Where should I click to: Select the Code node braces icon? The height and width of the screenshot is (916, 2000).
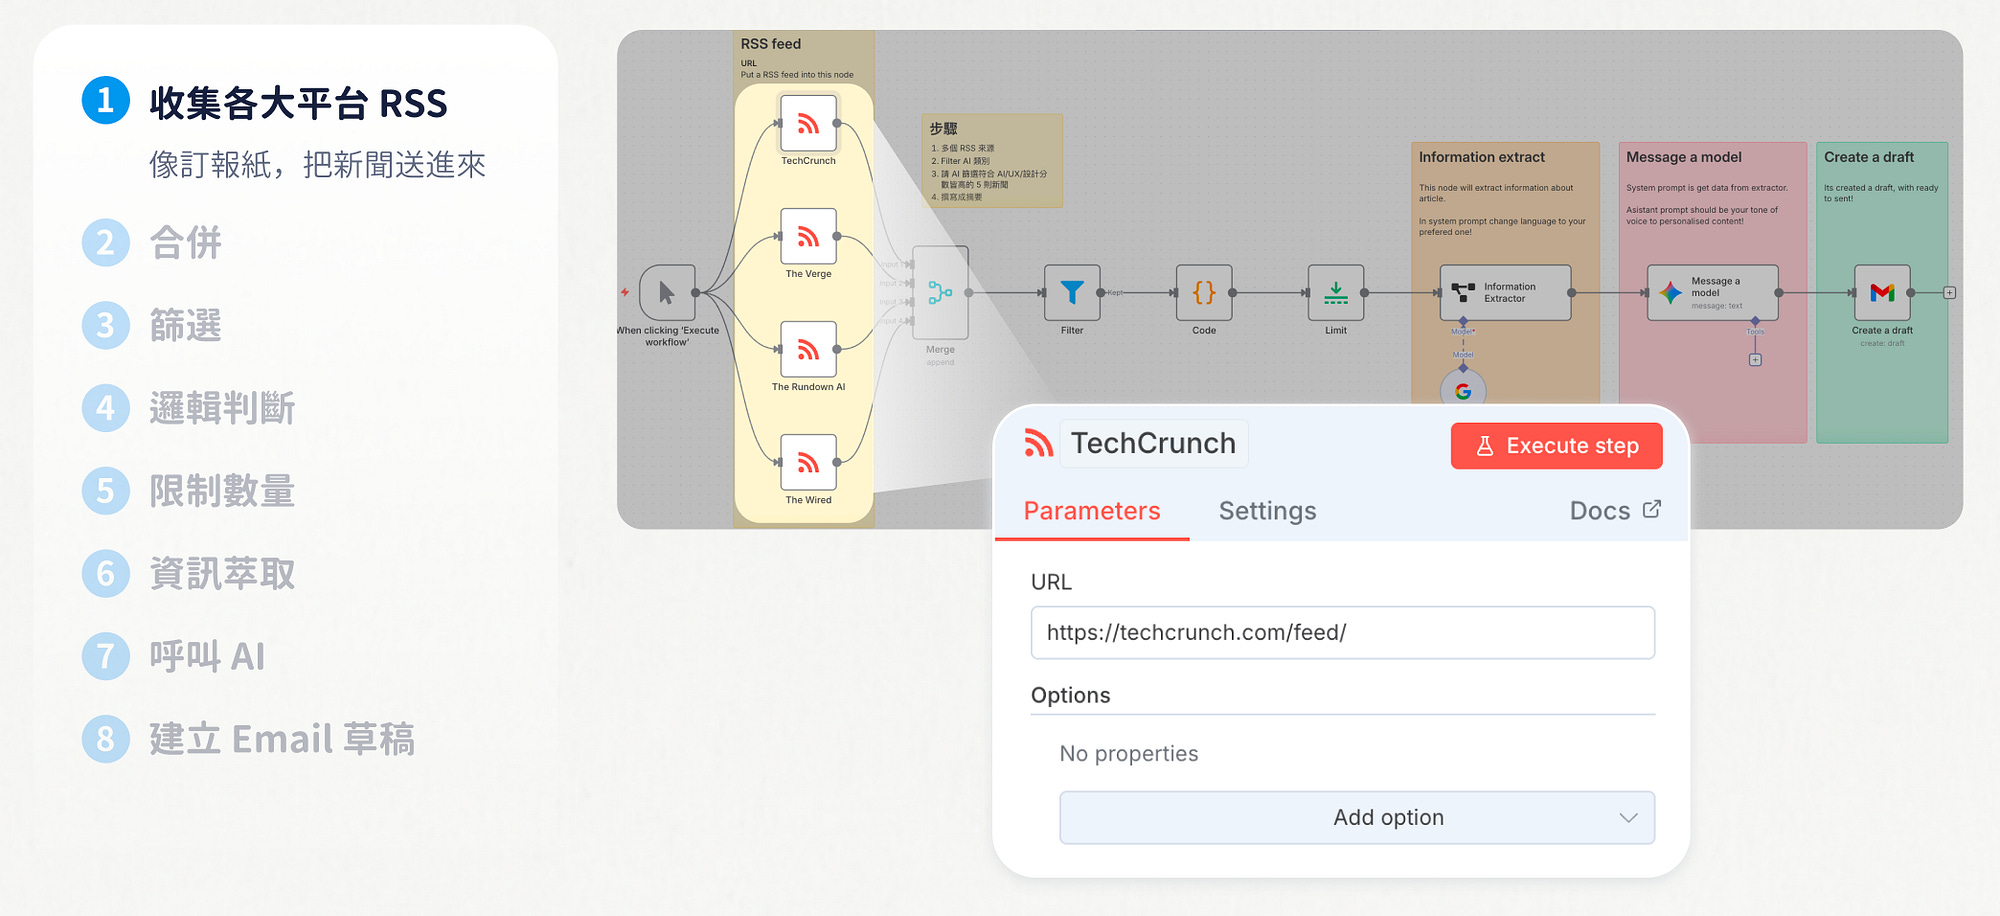[x=1204, y=292]
